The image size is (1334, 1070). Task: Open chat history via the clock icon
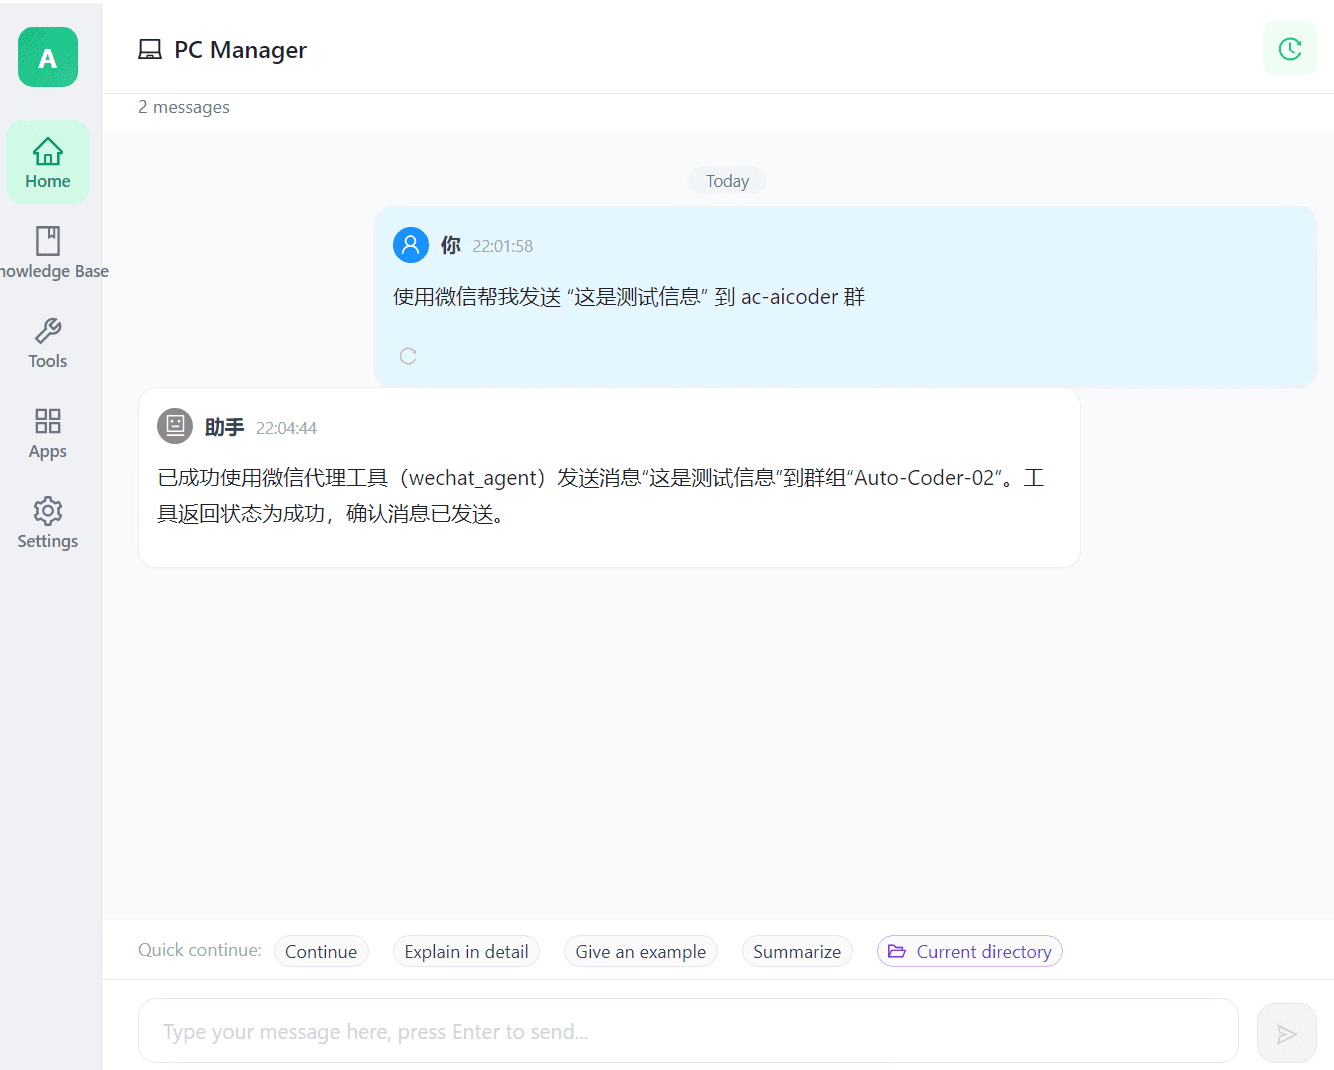pyautogui.click(x=1289, y=48)
